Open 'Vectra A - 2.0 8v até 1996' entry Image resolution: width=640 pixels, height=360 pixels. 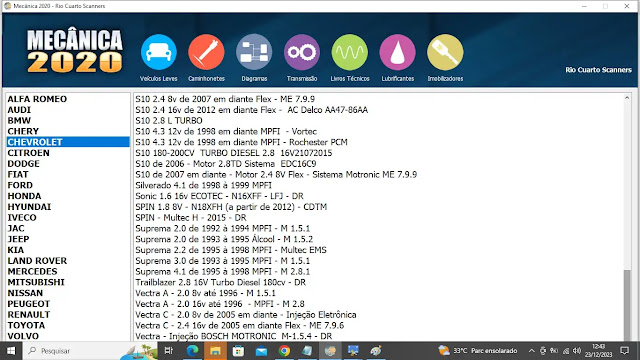coord(205,293)
